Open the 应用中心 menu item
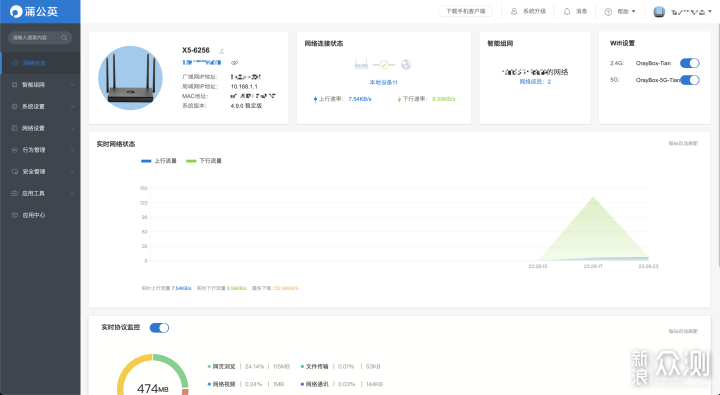The height and width of the screenshot is (395, 720). pos(40,215)
